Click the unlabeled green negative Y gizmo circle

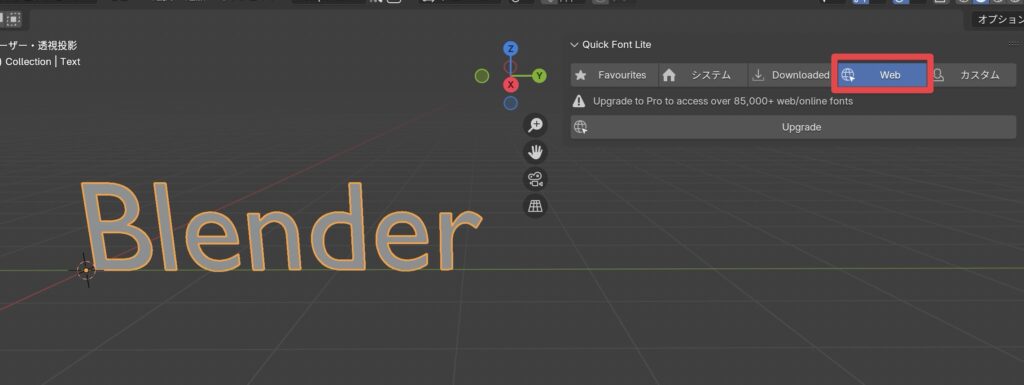(x=482, y=76)
